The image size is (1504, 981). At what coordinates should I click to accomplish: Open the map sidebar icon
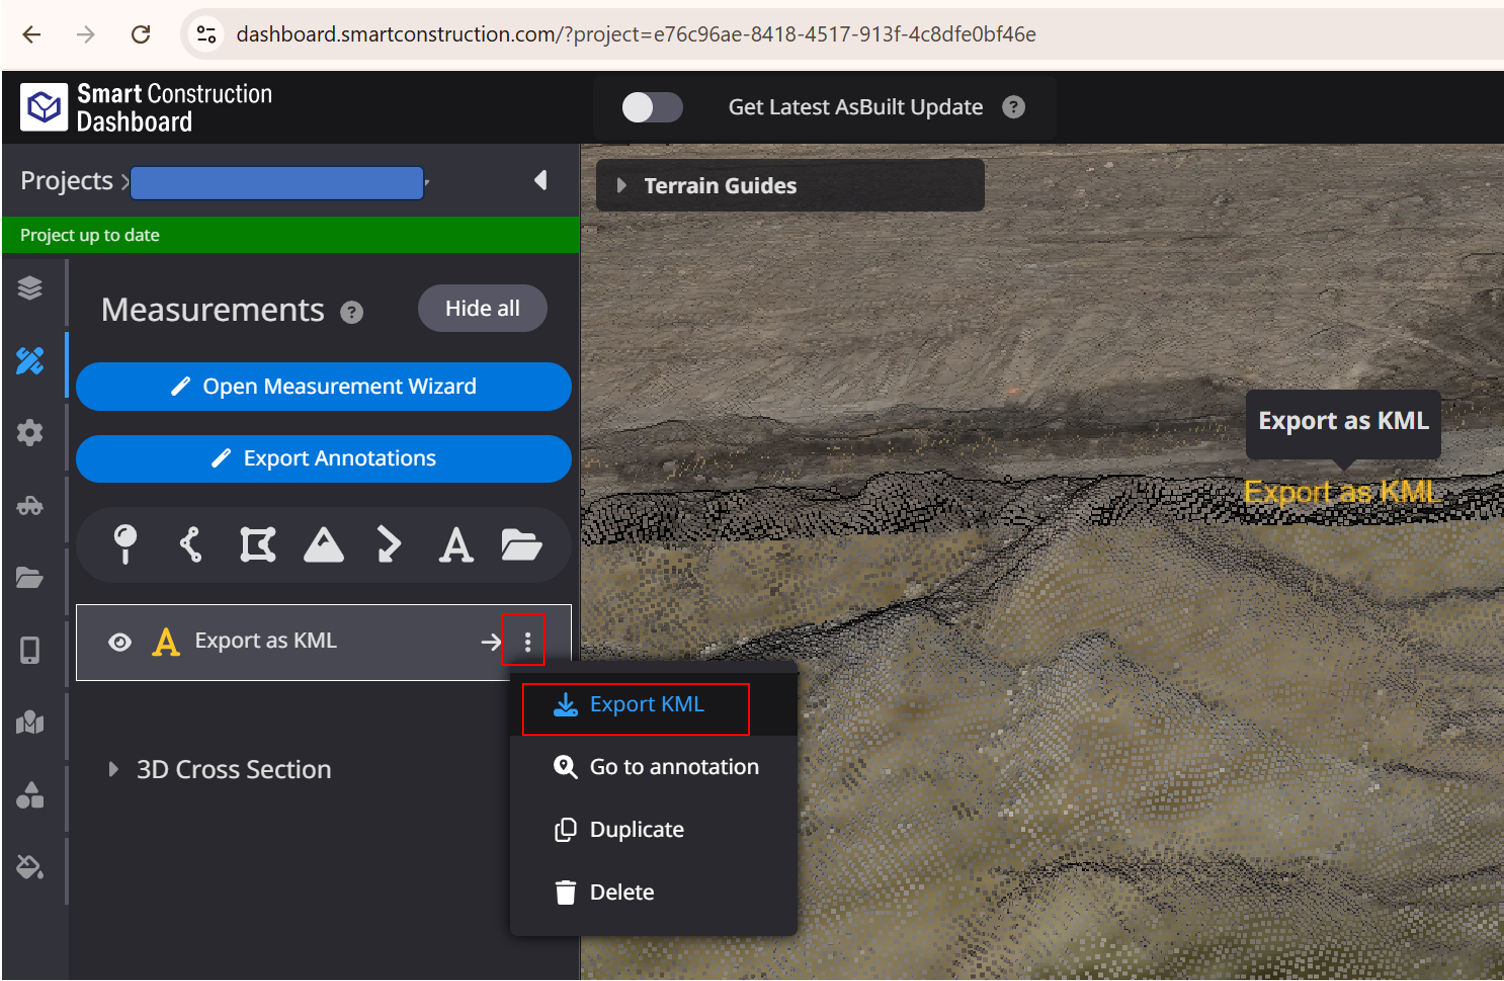pos(30,722)
